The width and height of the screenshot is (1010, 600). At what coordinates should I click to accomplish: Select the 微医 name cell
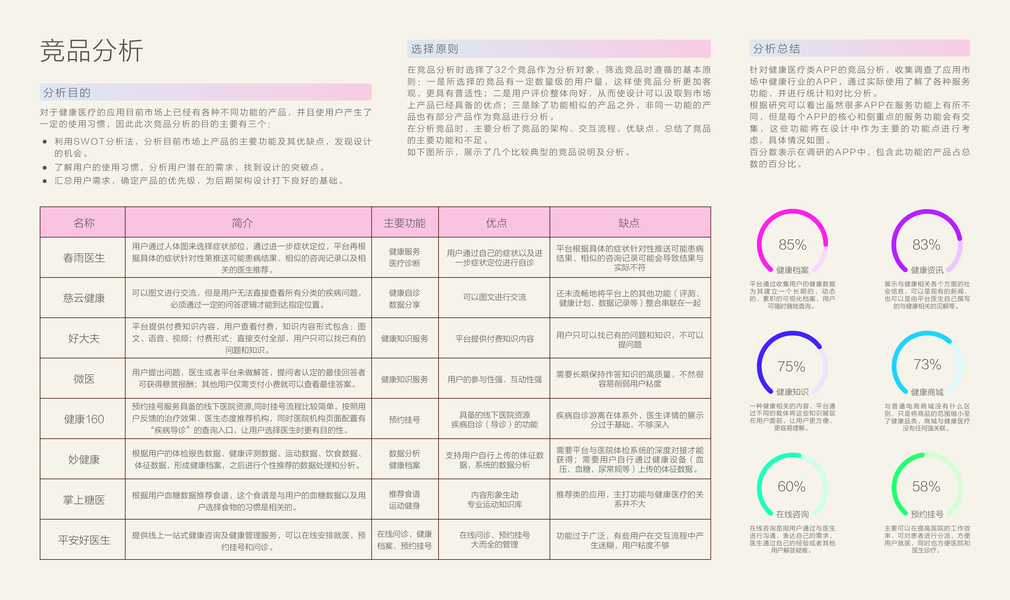tap(83, 379)
